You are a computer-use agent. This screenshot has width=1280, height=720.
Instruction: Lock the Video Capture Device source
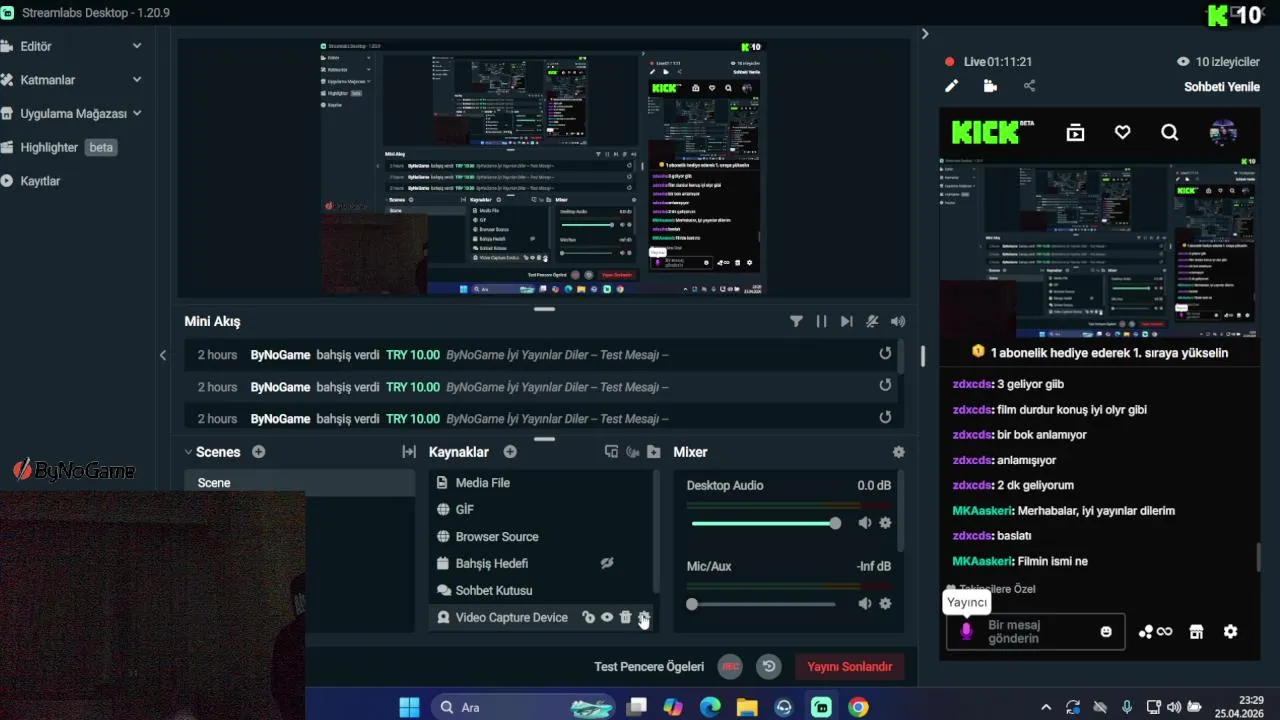click(588, 618)
